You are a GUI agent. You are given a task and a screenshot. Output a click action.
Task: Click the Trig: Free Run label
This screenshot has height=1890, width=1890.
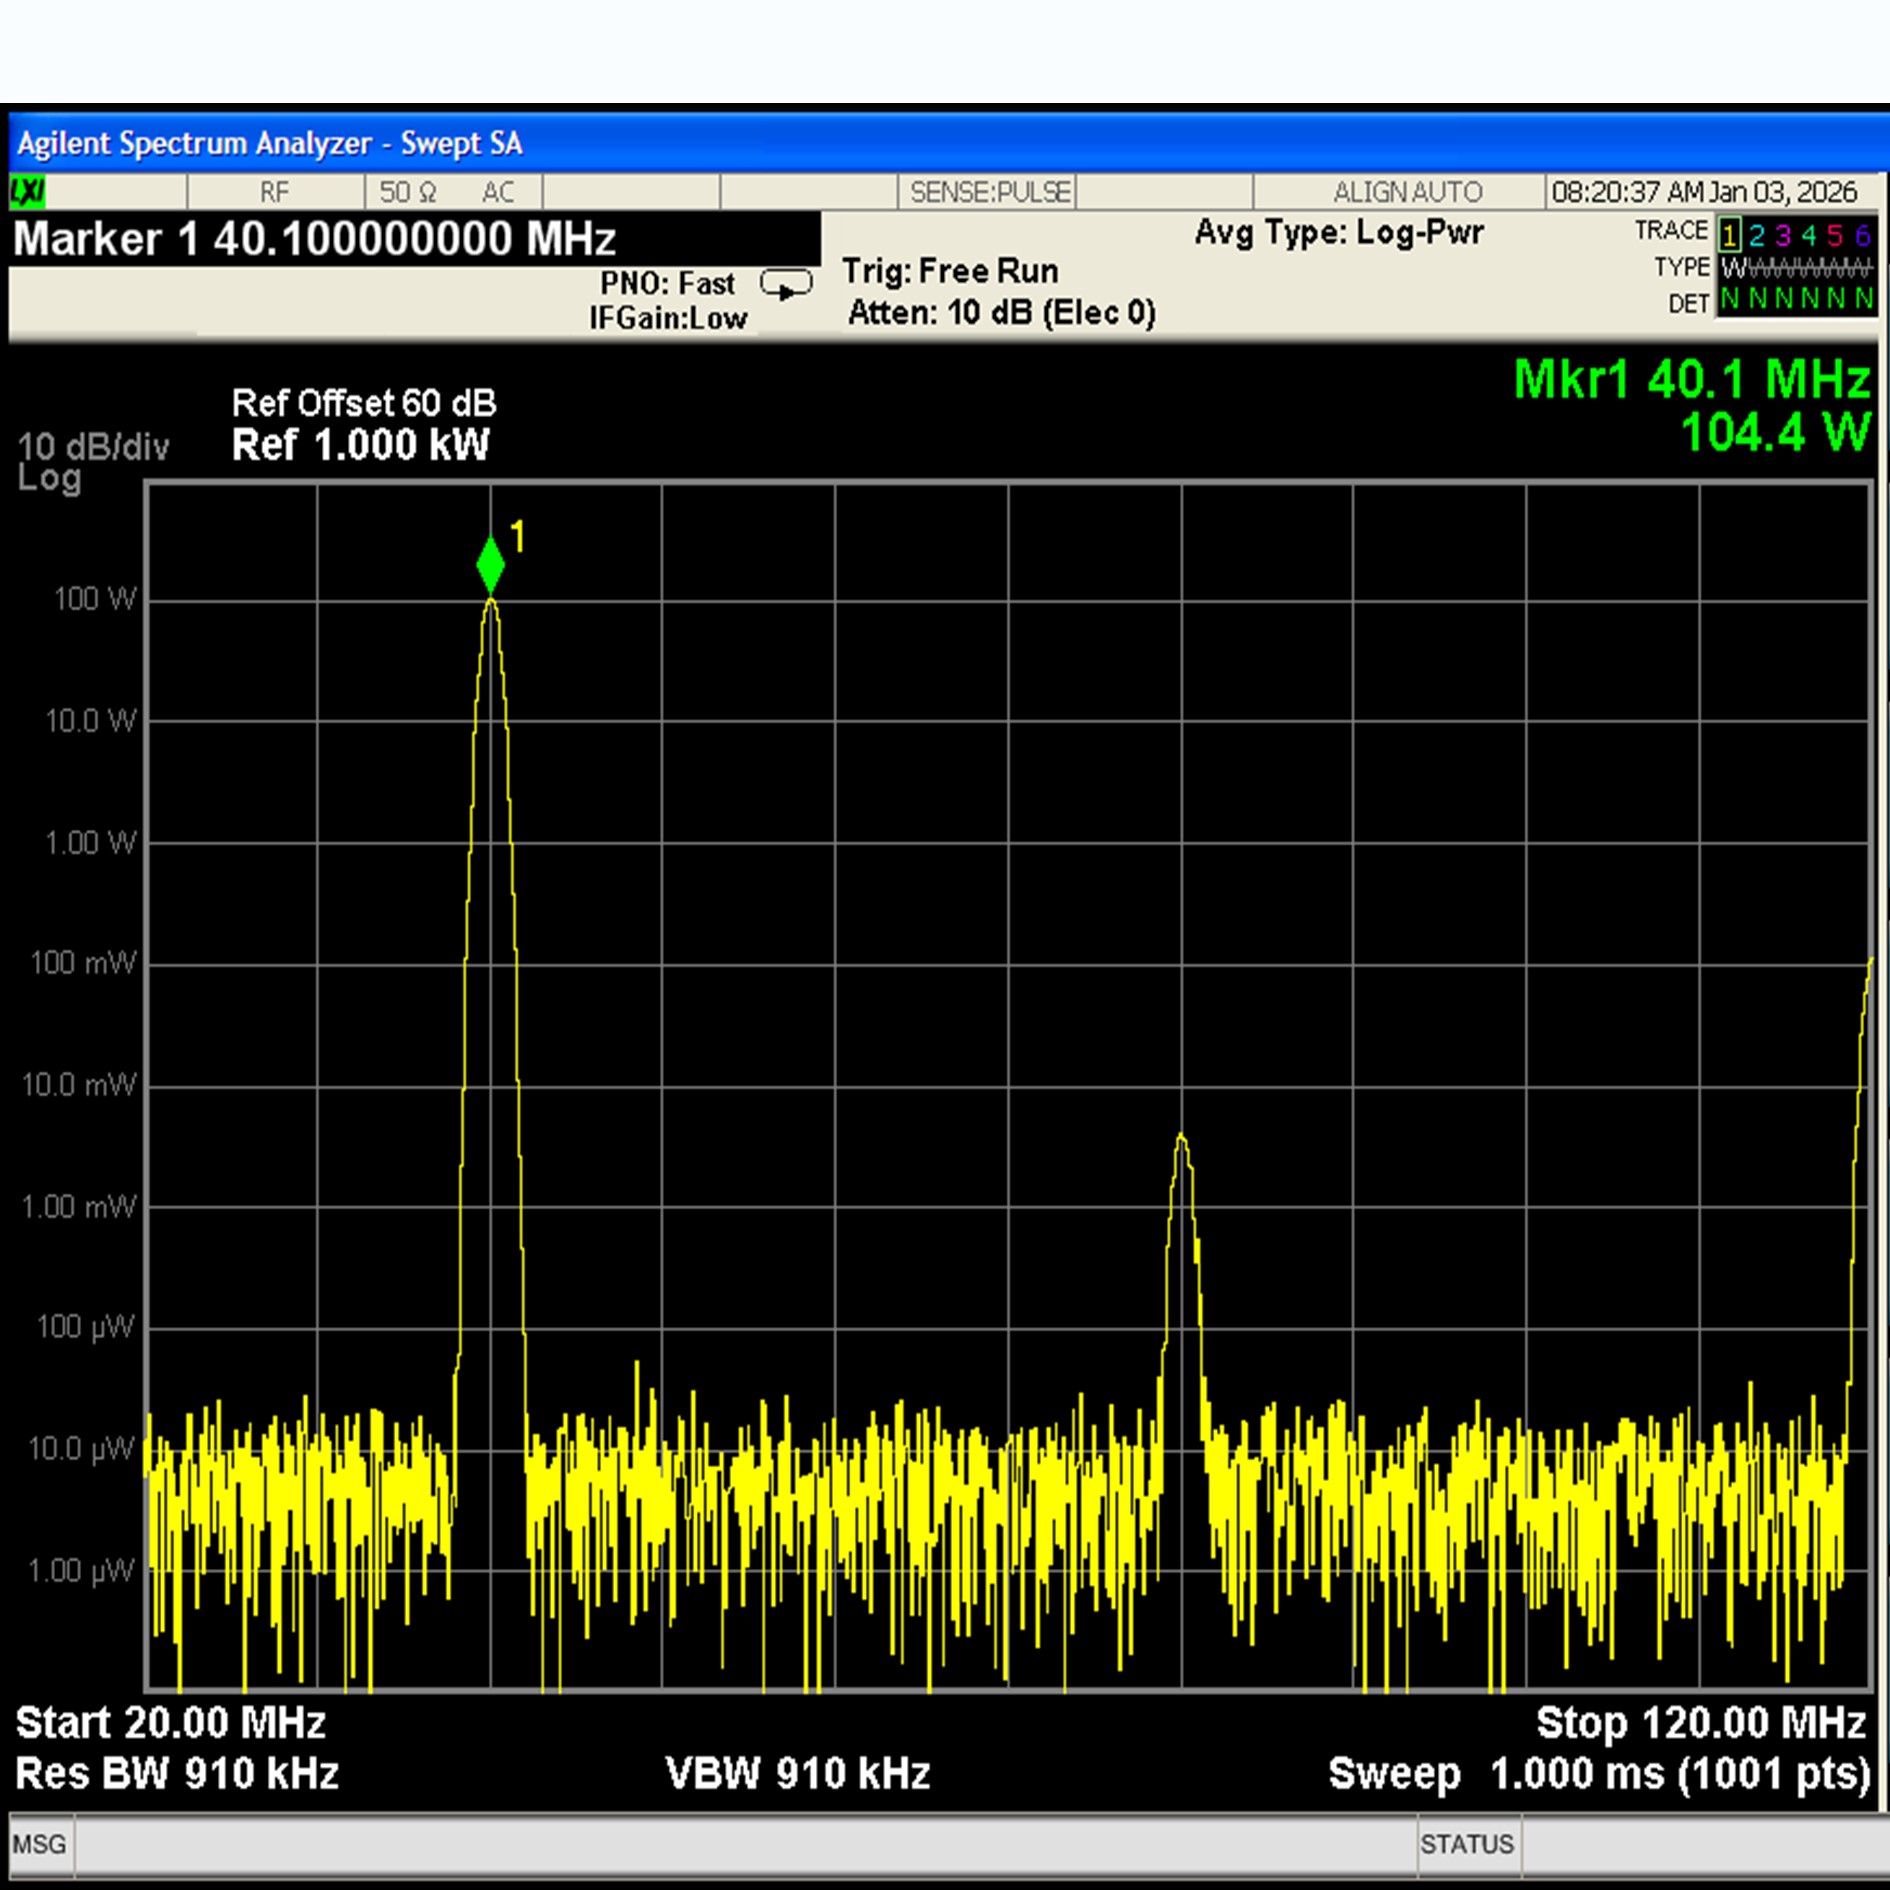950,271
